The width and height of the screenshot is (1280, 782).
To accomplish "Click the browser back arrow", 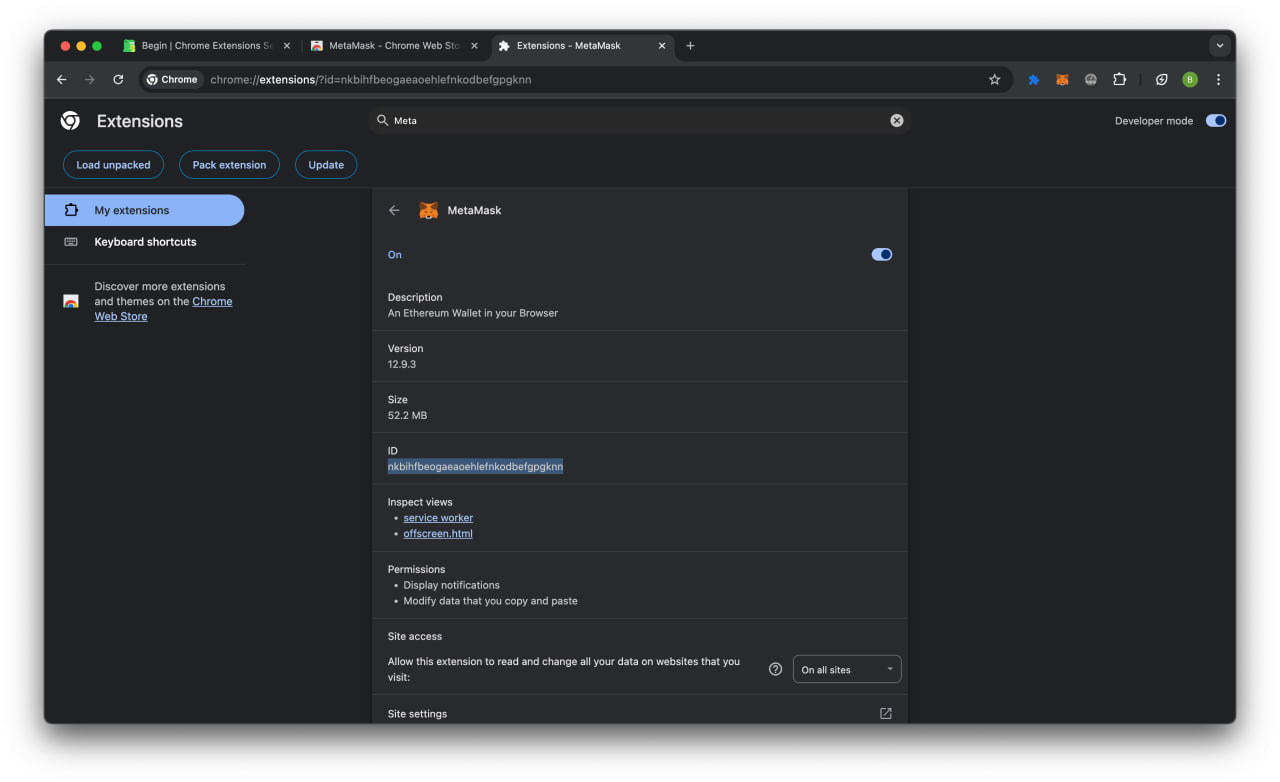I will [62, 80].
